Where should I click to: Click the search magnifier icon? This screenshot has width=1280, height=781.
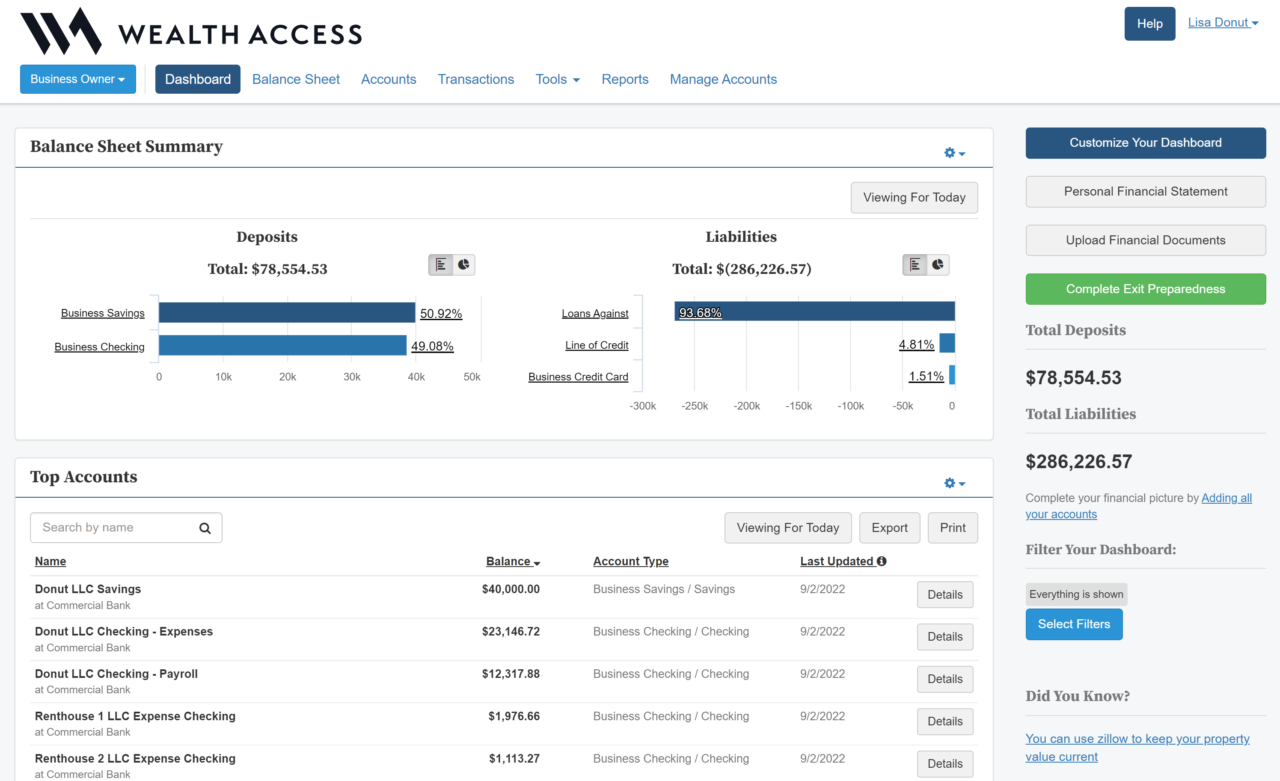[205, 528]
